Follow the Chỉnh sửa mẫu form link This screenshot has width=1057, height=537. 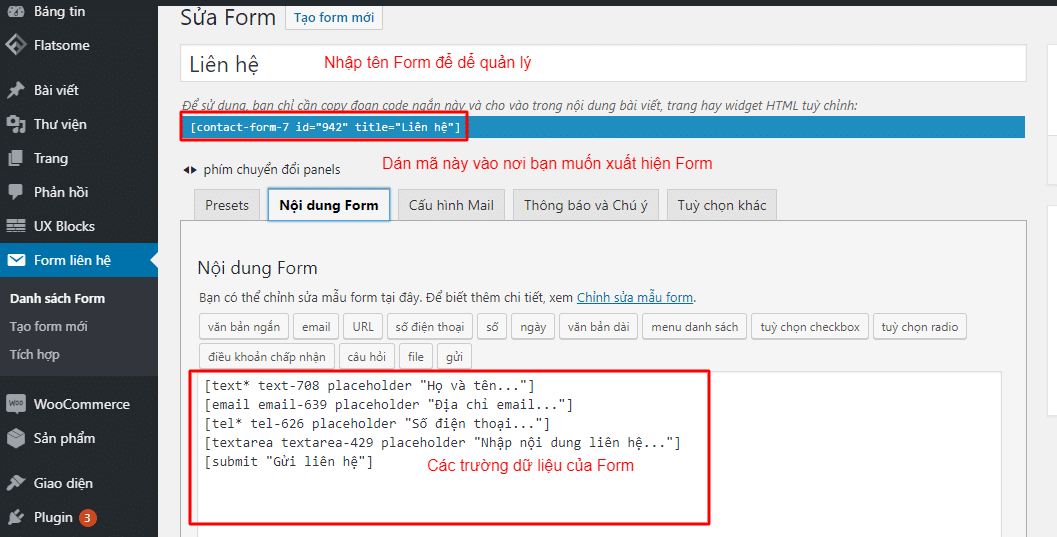634,297
